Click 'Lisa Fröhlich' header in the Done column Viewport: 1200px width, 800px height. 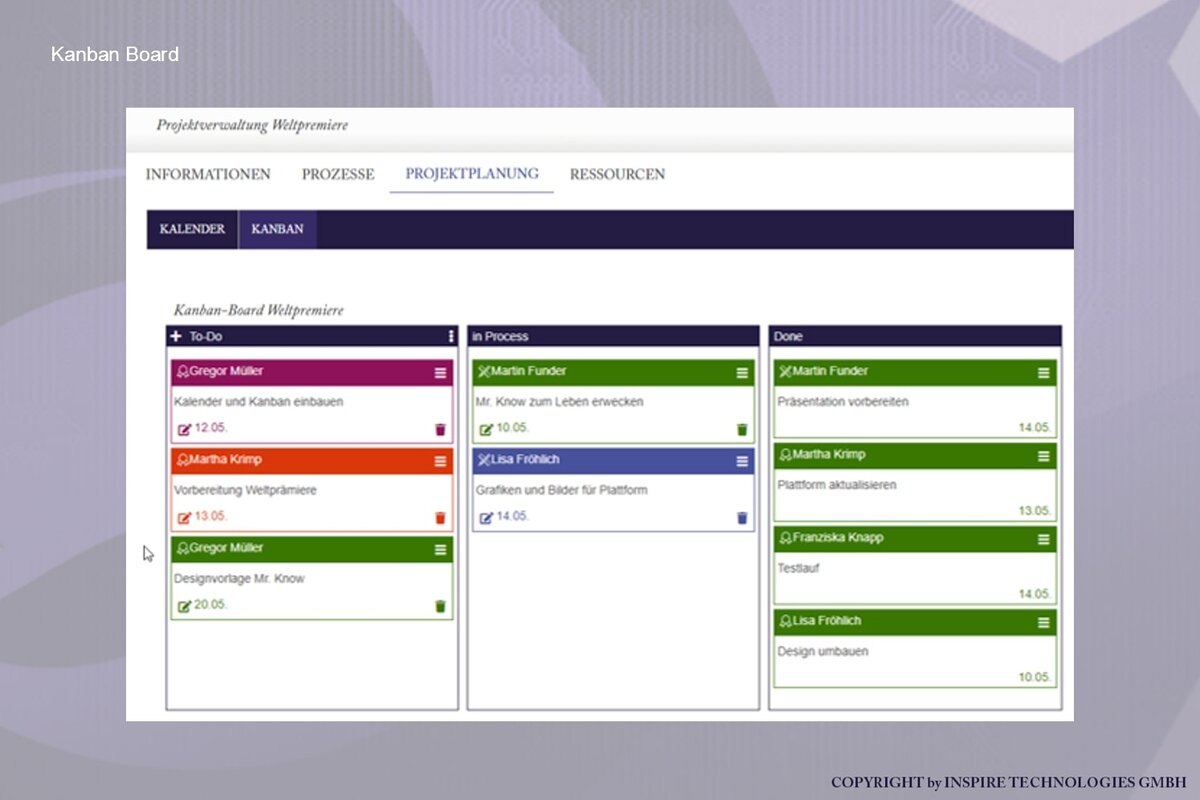click(x=915, y=621)
